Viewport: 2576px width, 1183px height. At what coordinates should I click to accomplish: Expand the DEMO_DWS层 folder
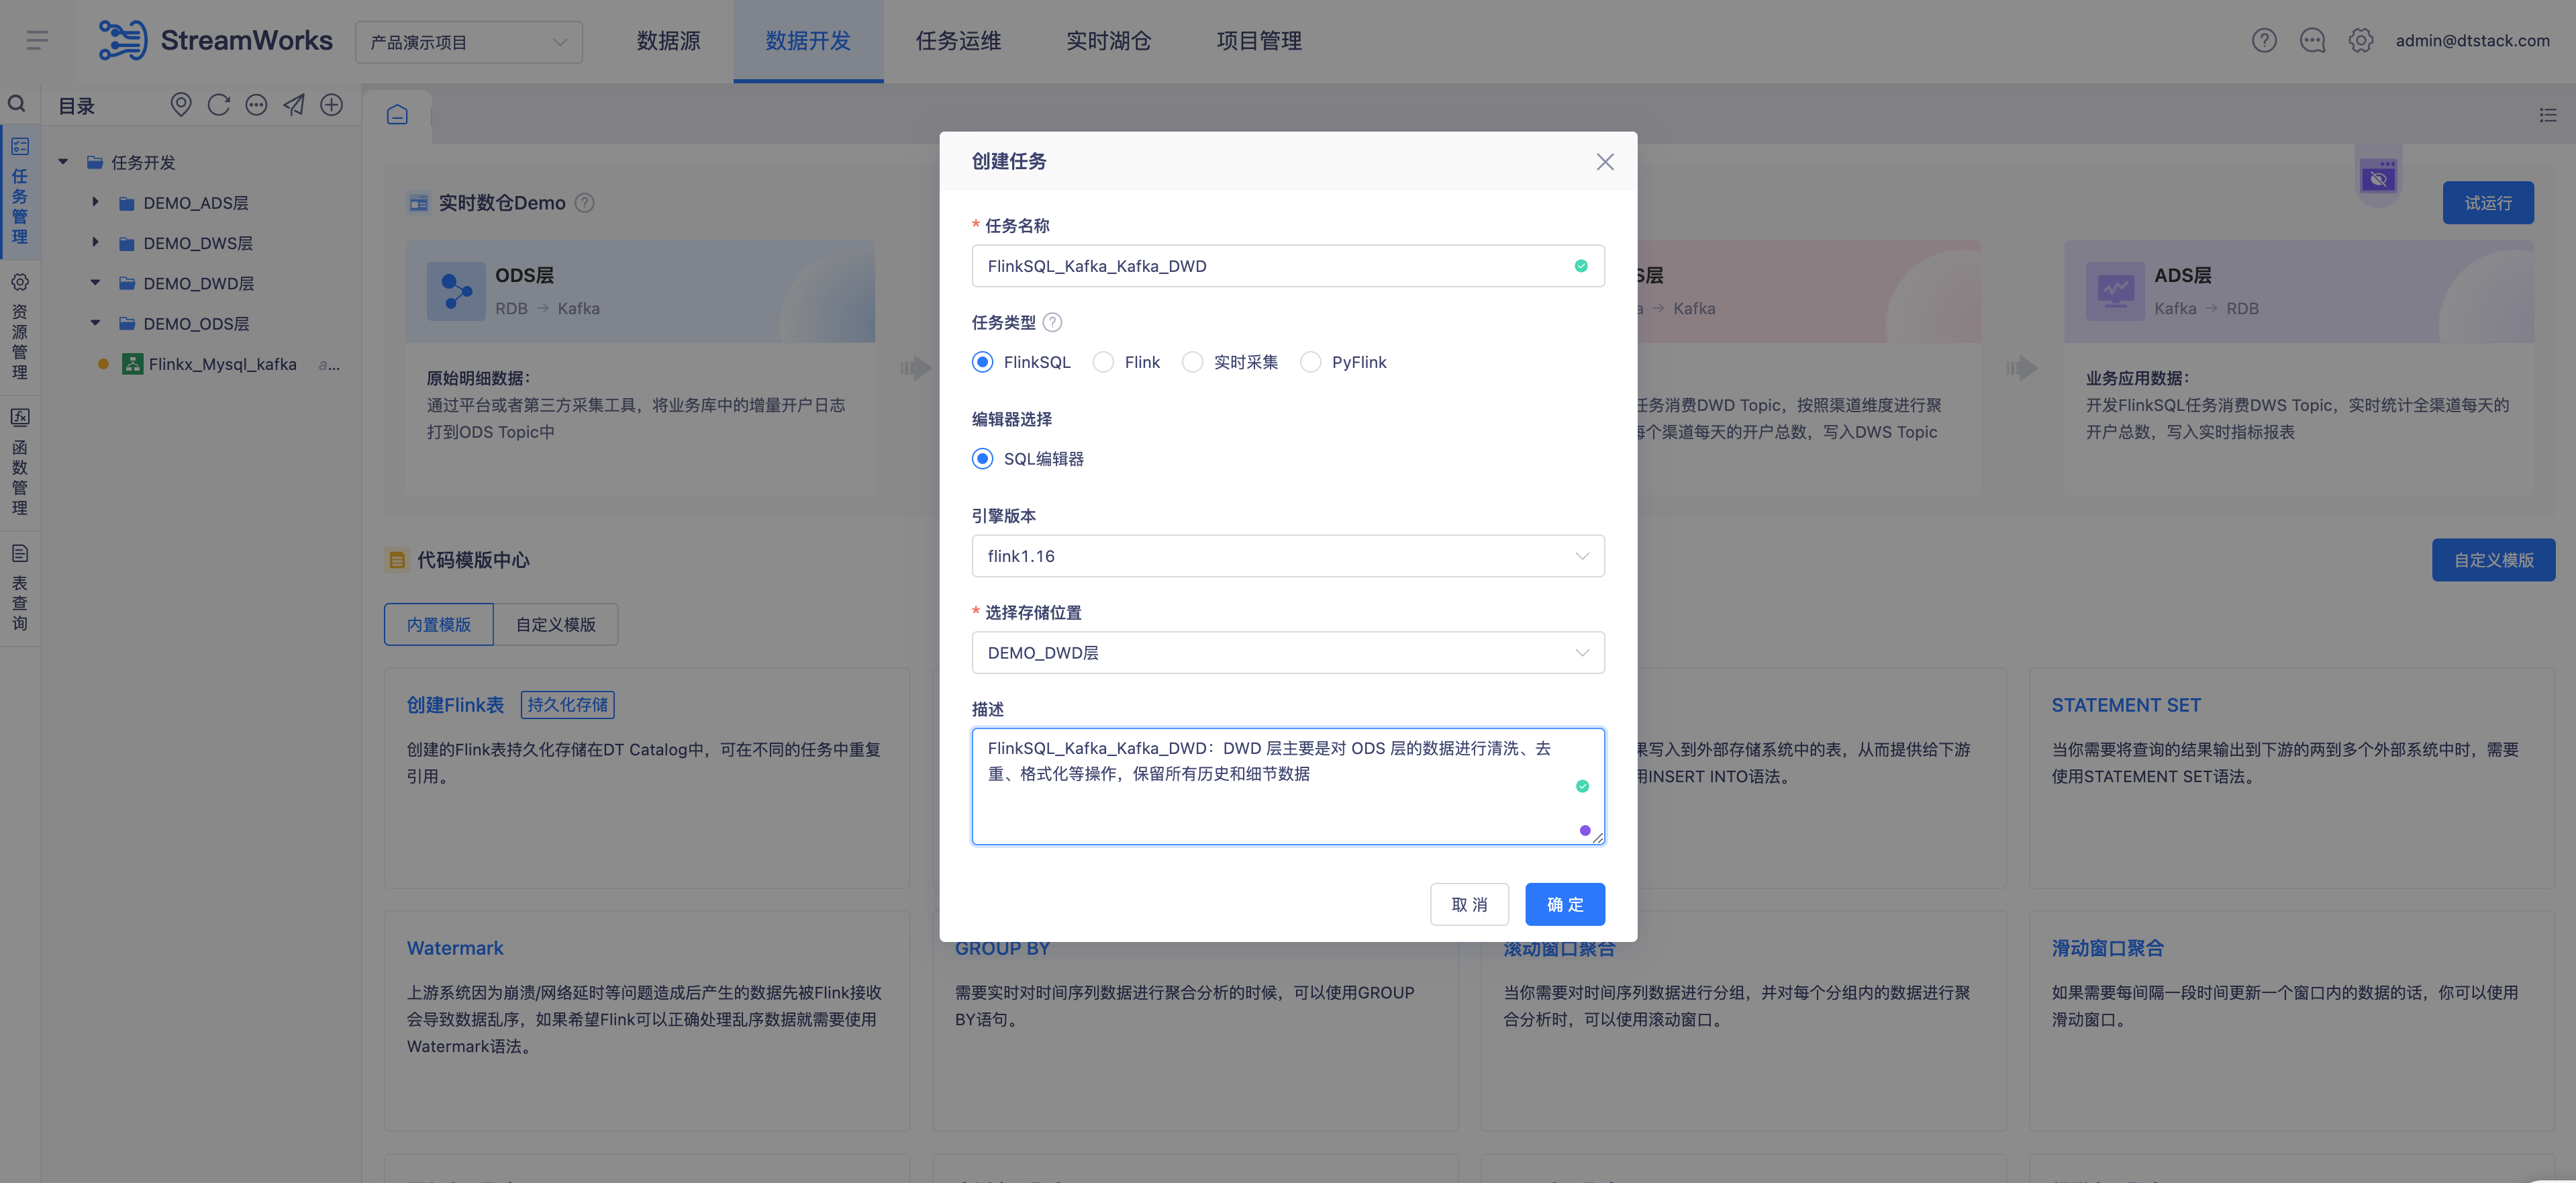[95, 242]
